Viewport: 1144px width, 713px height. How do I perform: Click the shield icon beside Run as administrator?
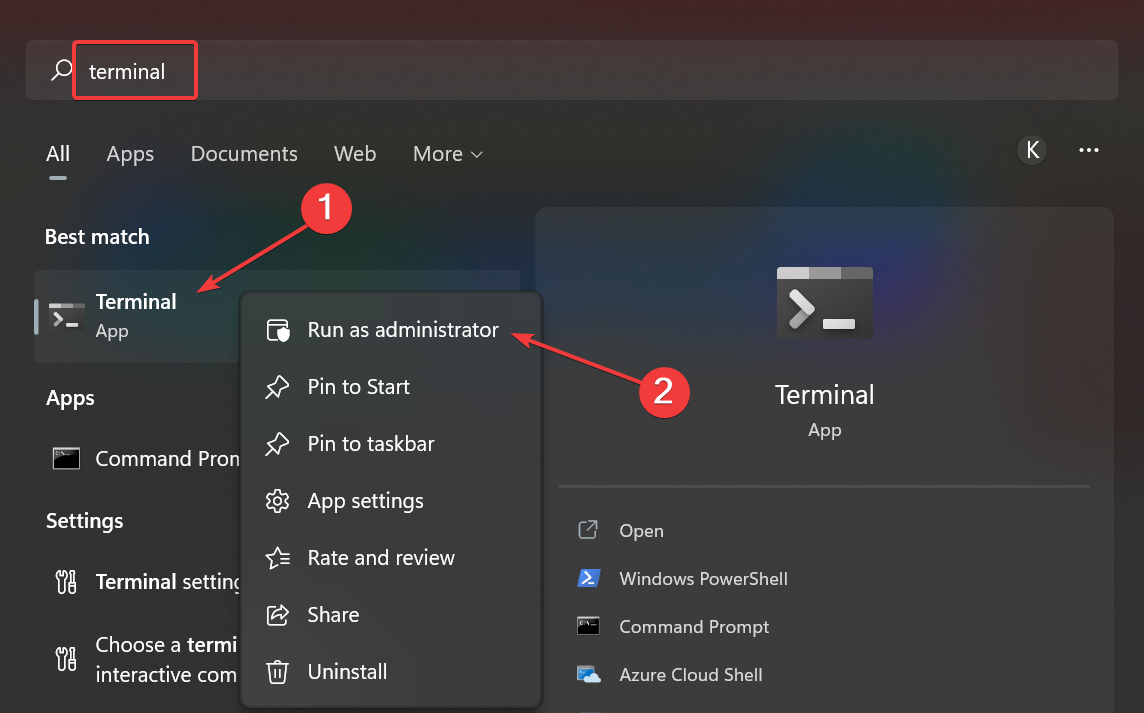[x=277, y=330]
